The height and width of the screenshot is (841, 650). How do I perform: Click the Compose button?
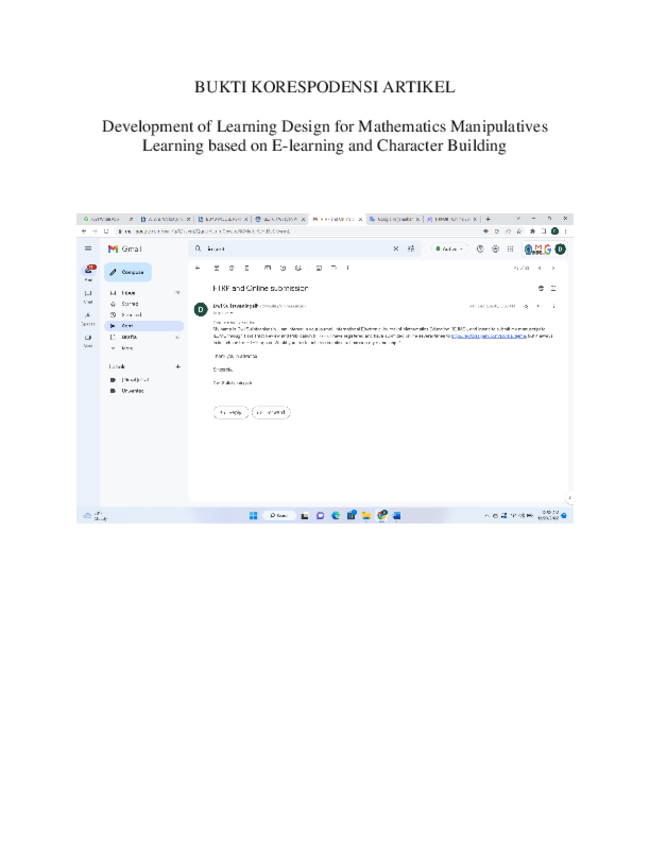click(x=128, y=272)
